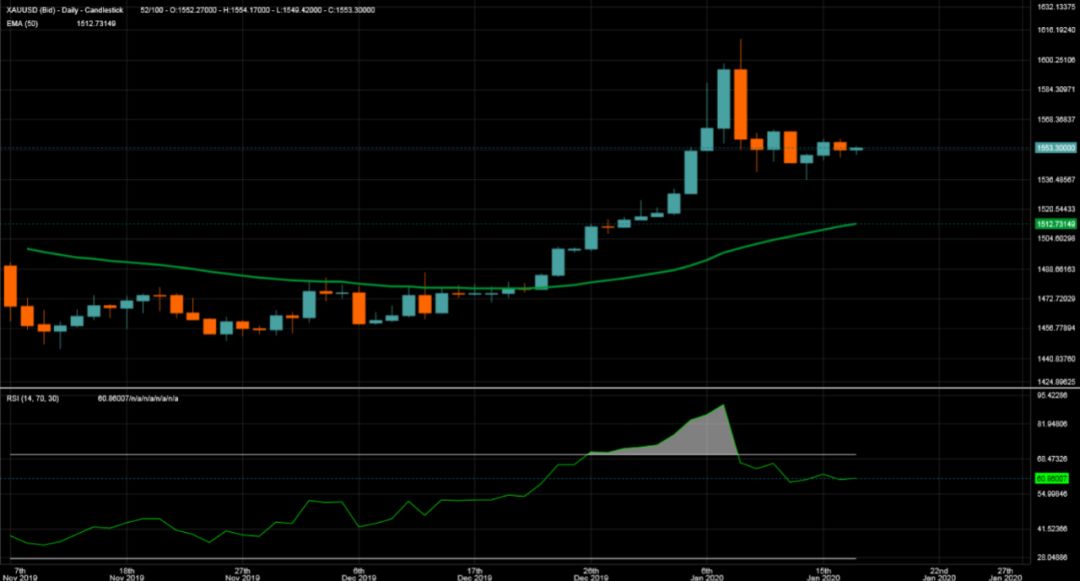Click the first orange candle at the far left
The width and height of the screenshot is (1080, 581).
pos(11,286)
